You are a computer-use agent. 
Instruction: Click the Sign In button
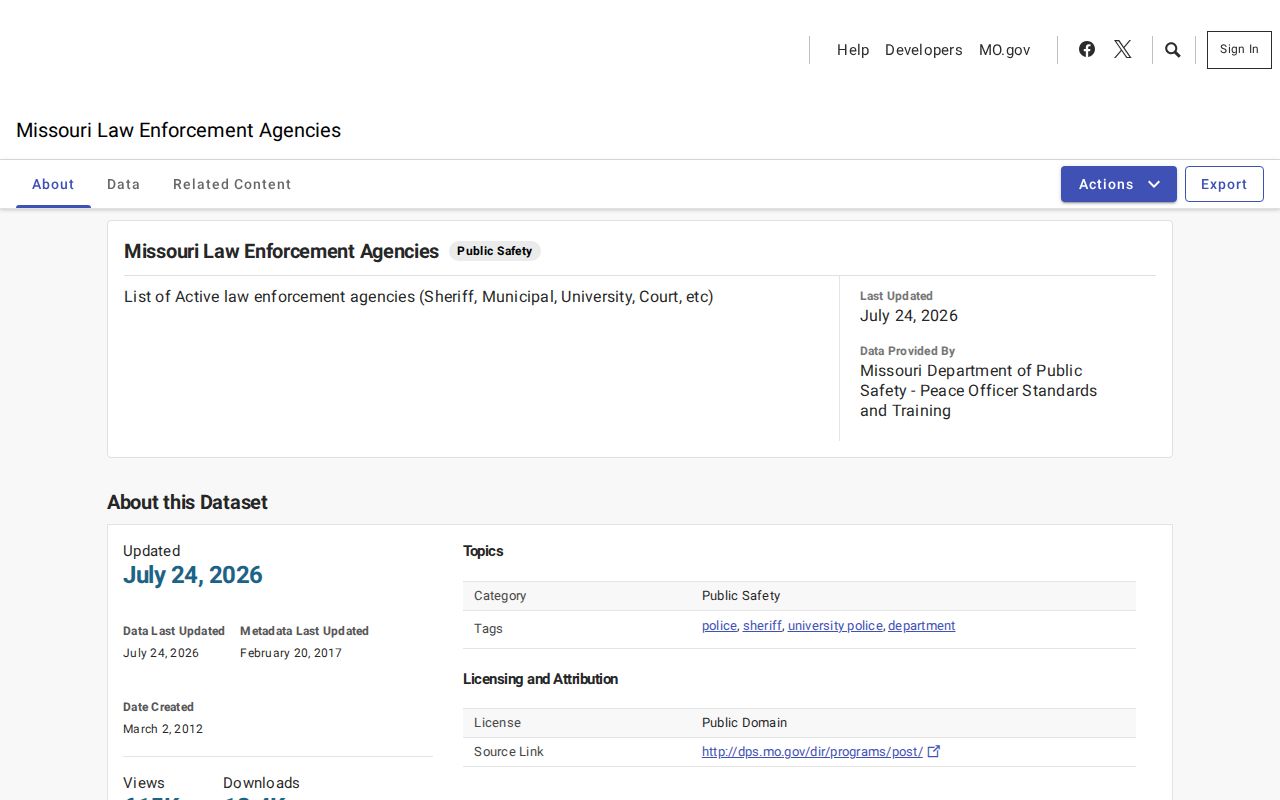click(x=1239, y=50)
